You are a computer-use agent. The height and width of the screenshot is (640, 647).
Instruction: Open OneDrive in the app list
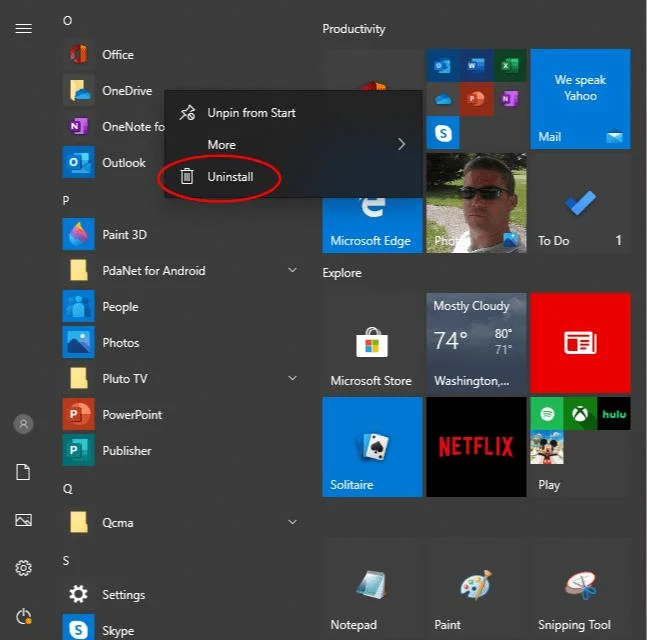click(x=111, y=91)
